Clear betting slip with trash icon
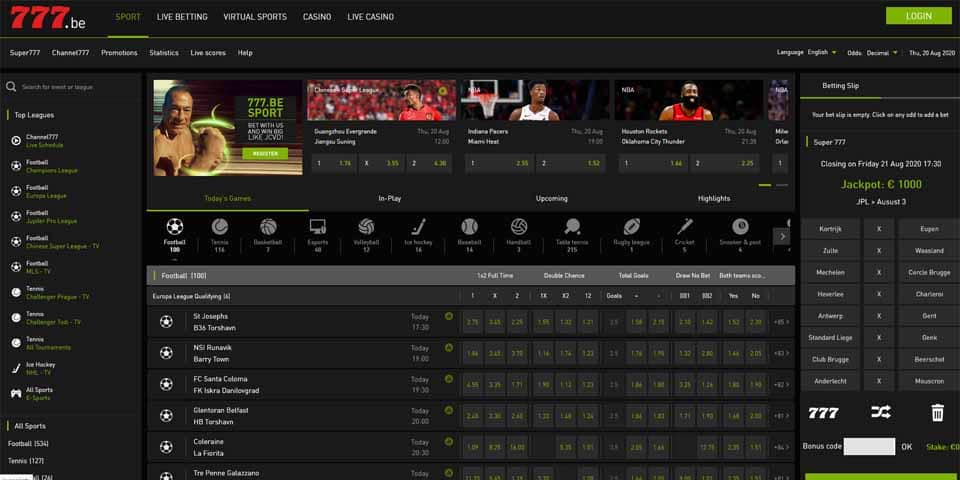 point(937,413)
